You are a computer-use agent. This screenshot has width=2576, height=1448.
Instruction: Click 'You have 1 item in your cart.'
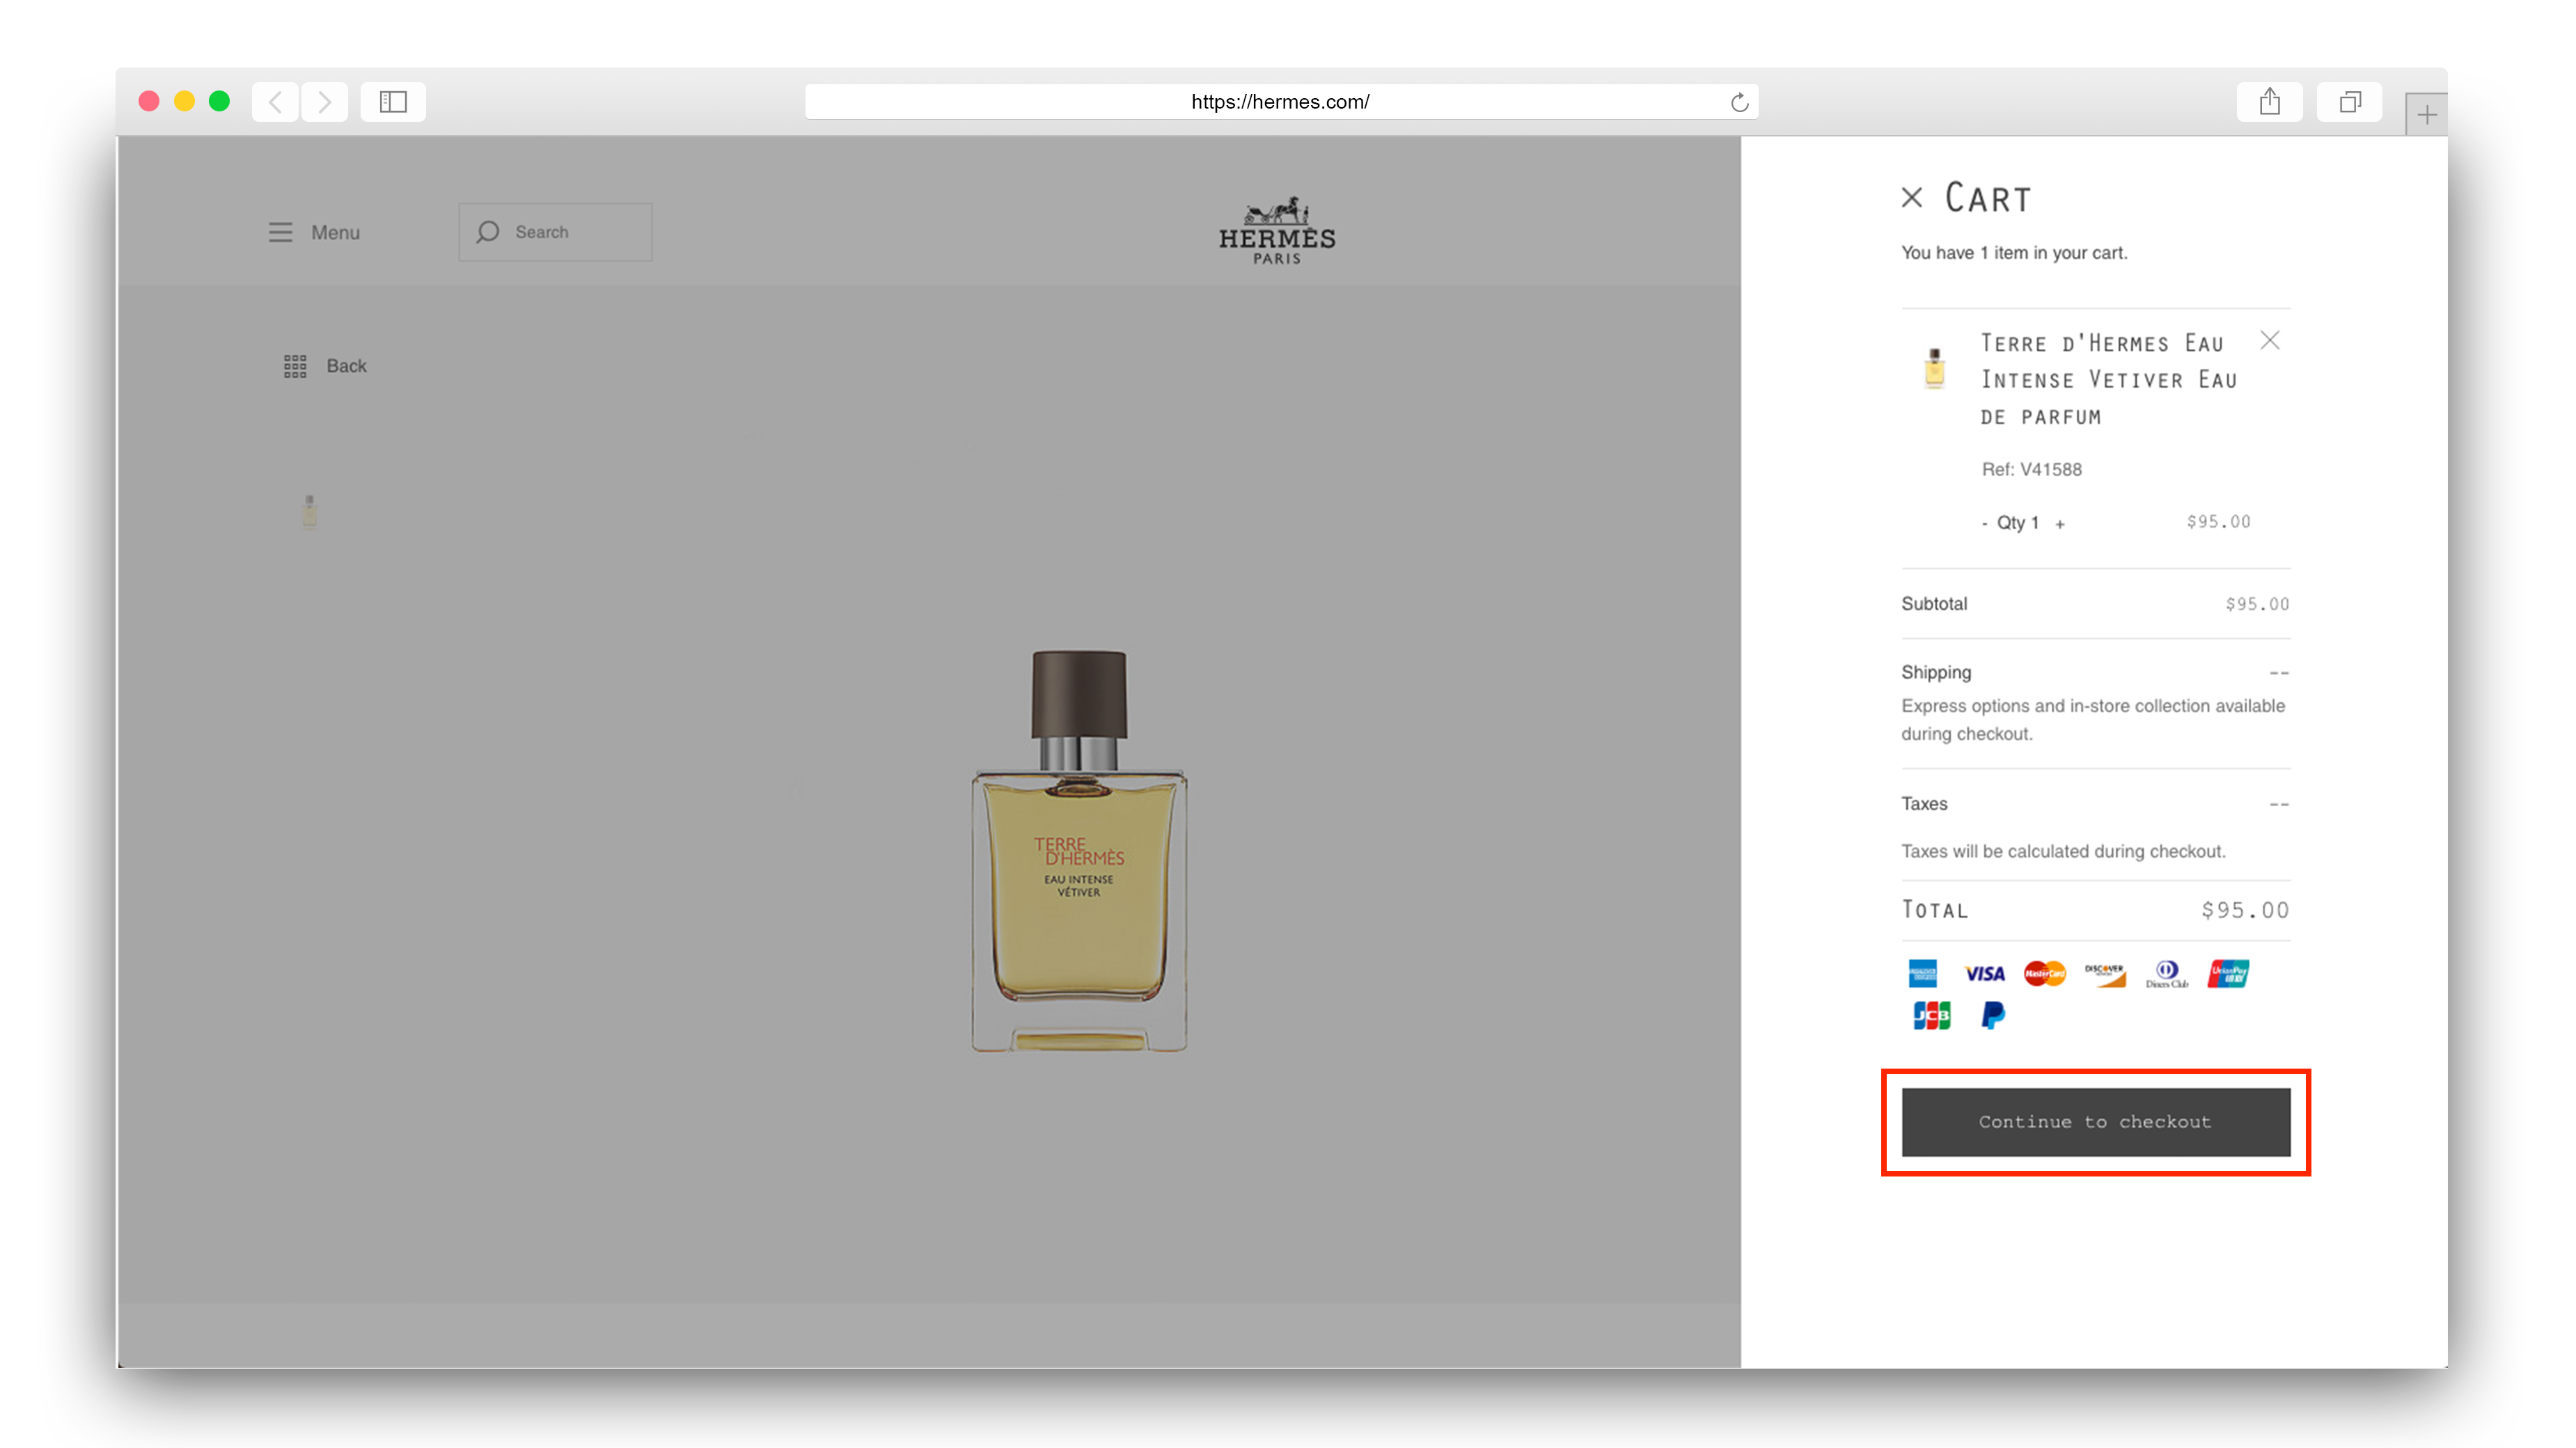[x=2013, y=253]
